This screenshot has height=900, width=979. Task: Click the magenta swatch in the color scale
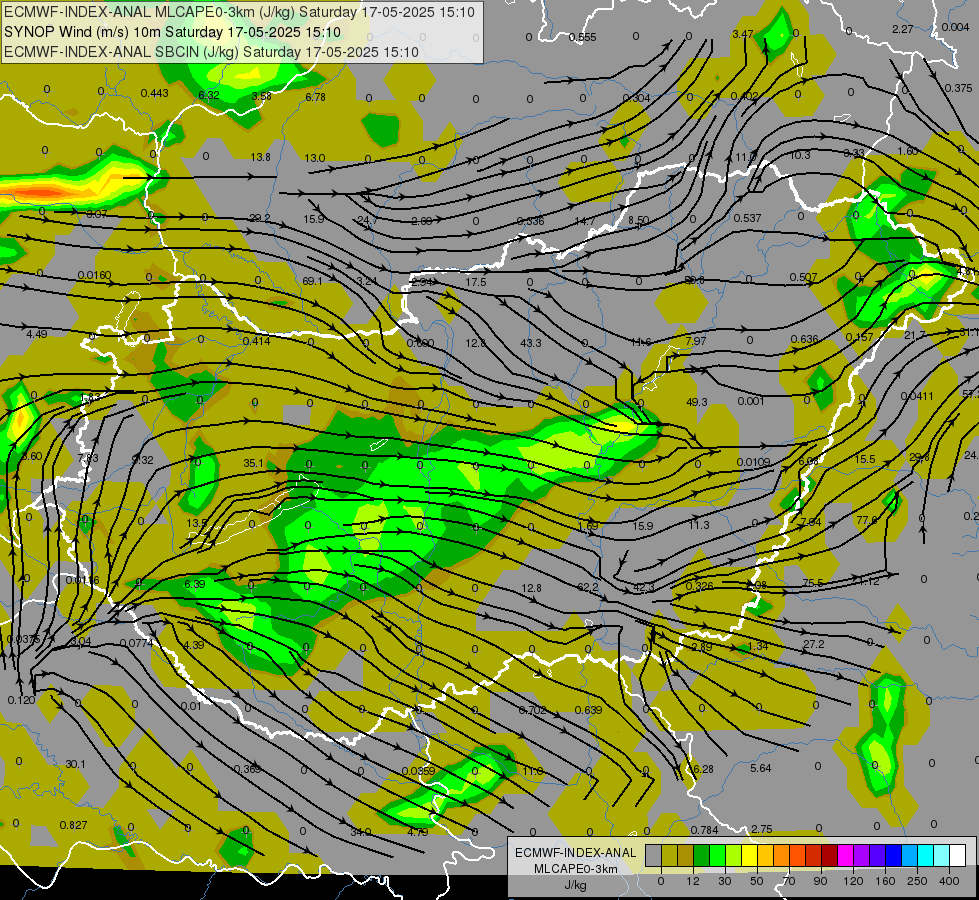[845, 855]
